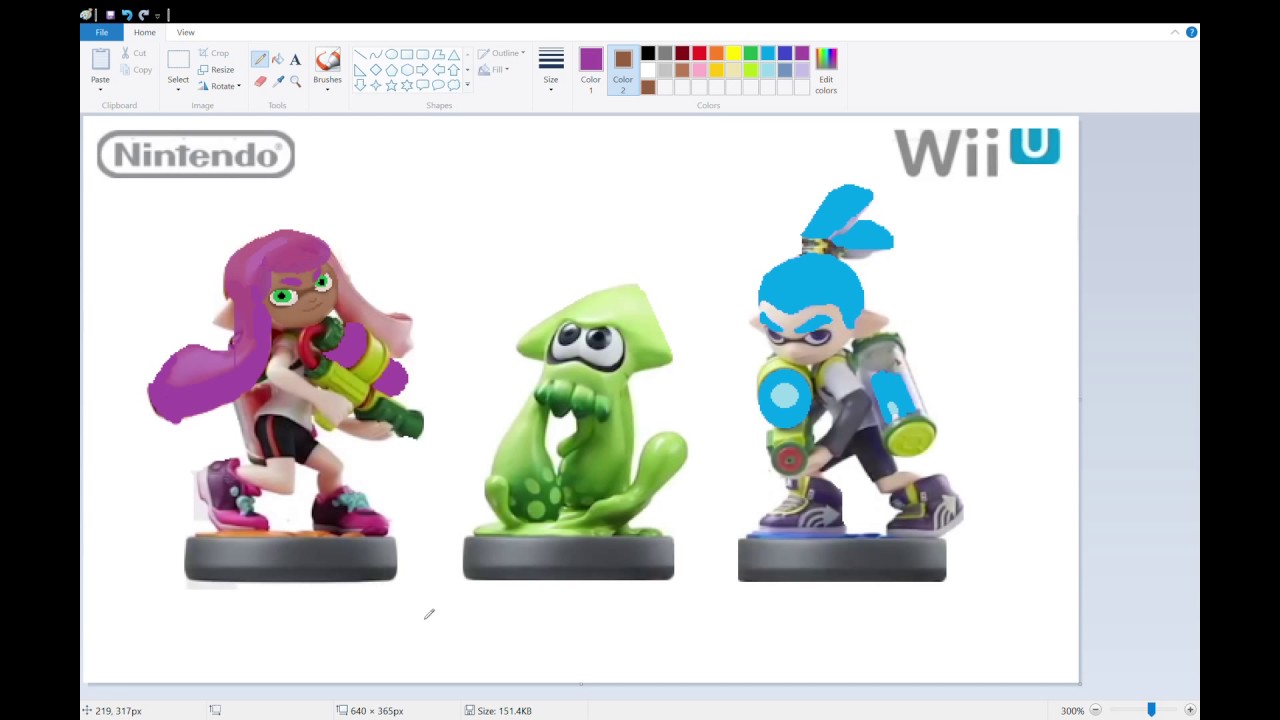Click the Save icon in quick access toolbar
Image resolution: width=1280 pixels, height=720 pixels.
[x=110, y=15]
